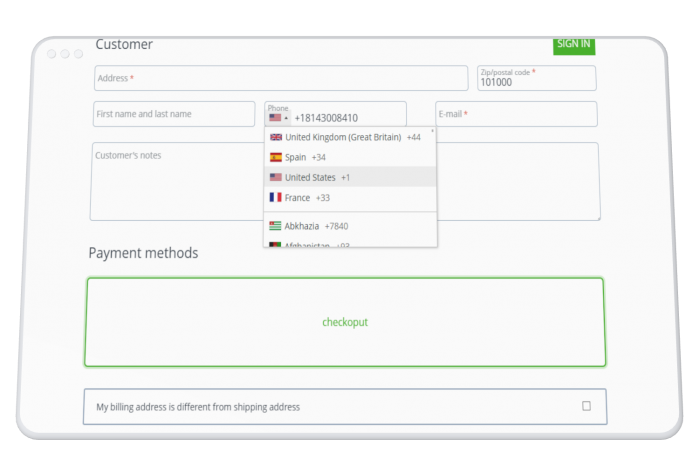Viewport: 700px width, 466px height.
Task: Choose United Kingdom (Great Britain) +44
Action: pos(350,137)
